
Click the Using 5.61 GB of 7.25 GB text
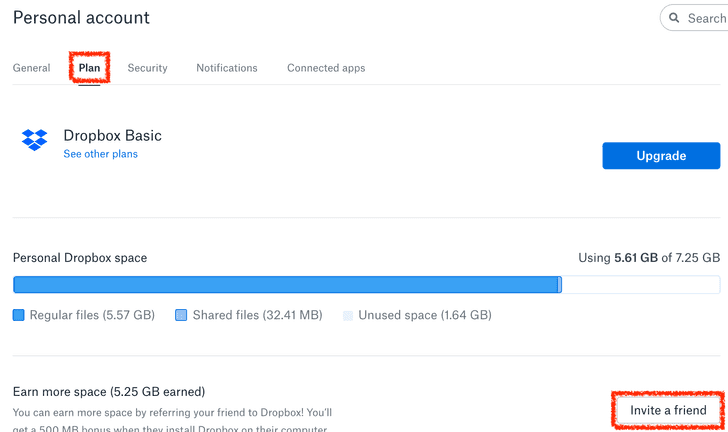[x=648, y=258]
